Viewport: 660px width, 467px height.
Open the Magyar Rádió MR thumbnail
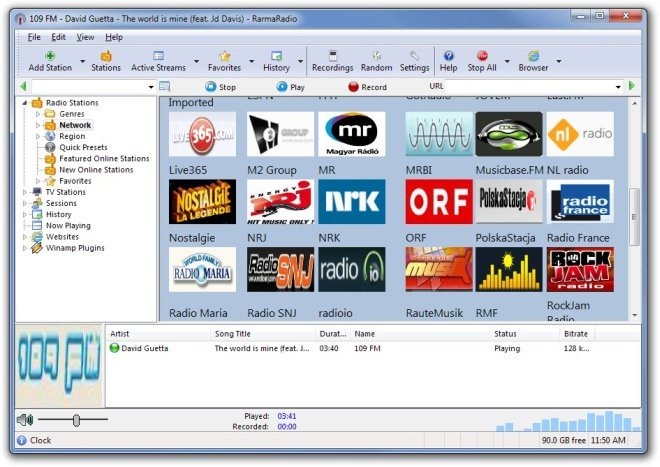(x=352, y=134)
